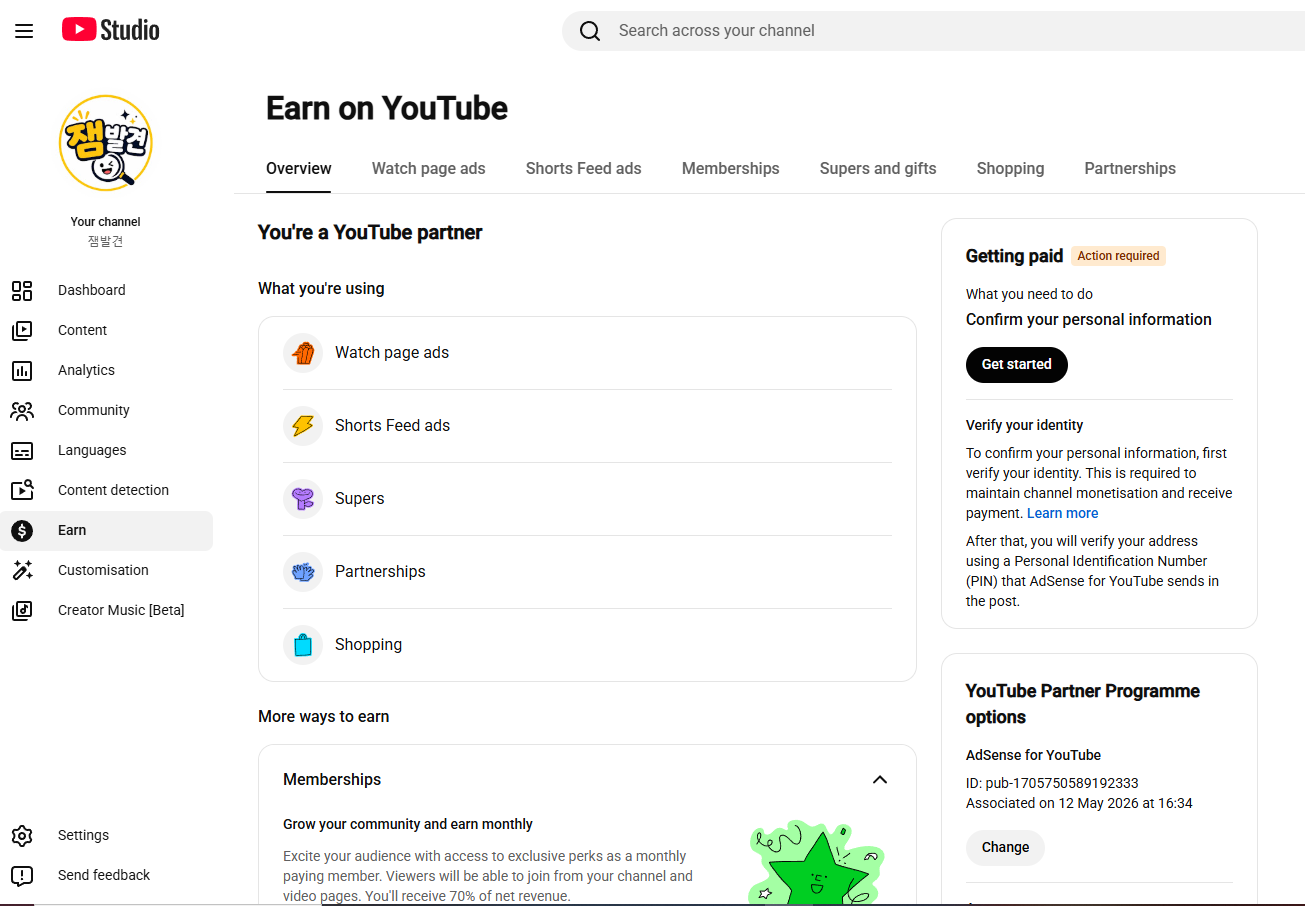
Task: Open the Content sidebar icon
Action: [x=22, y=330]
